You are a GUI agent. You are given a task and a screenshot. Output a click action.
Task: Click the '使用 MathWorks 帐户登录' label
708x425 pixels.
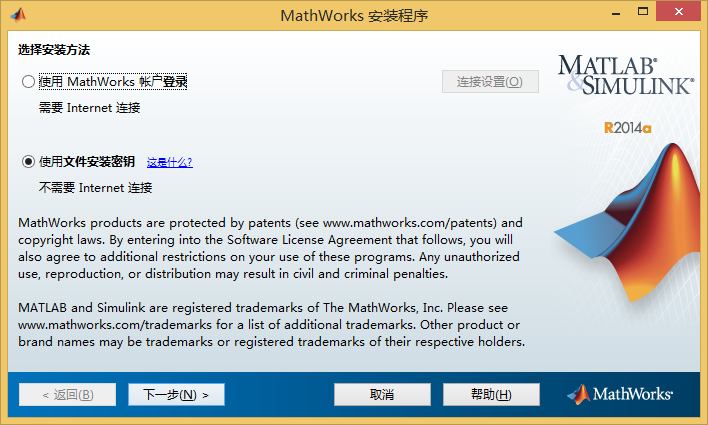coord(113,82)
